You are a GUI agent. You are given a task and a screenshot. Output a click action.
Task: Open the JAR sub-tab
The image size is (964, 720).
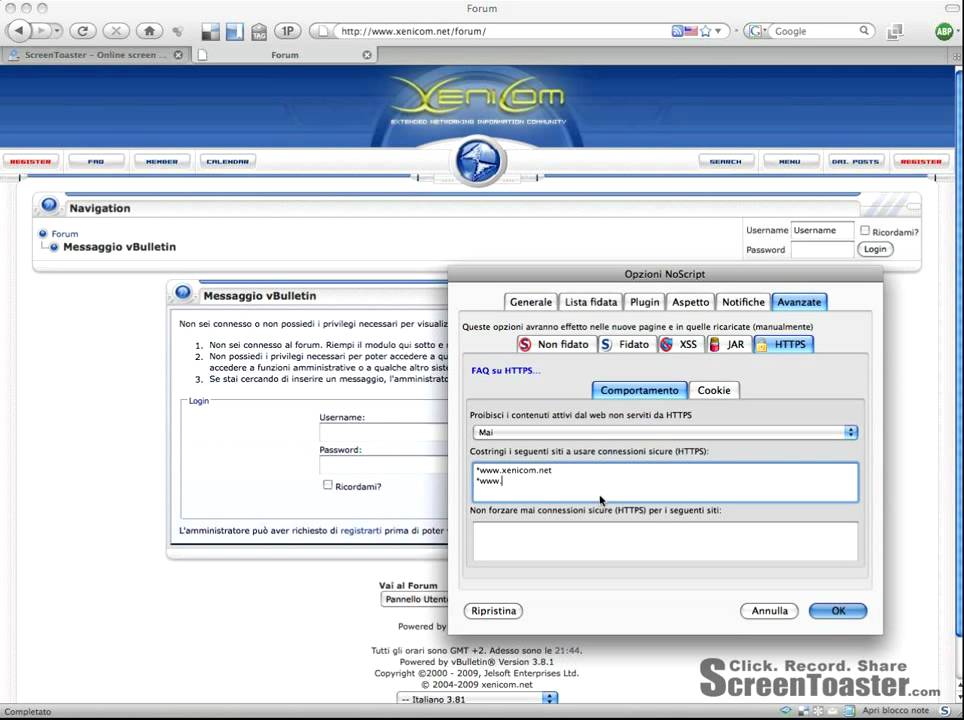729,344
